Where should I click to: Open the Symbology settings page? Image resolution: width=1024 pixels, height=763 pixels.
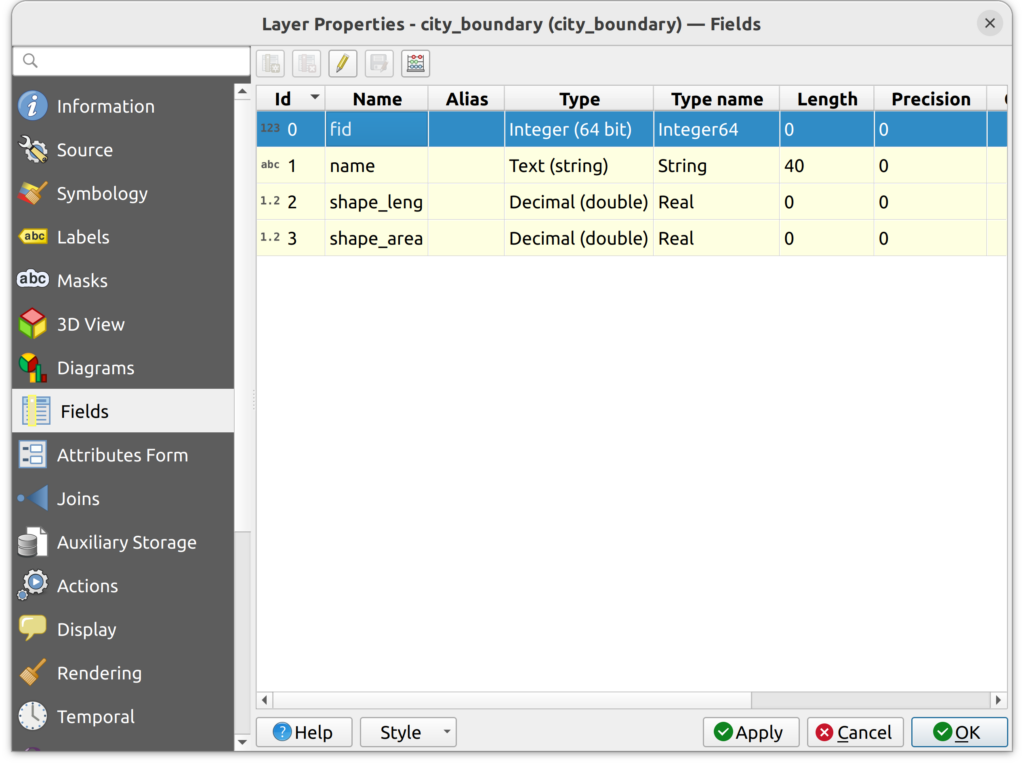[101, 194]
